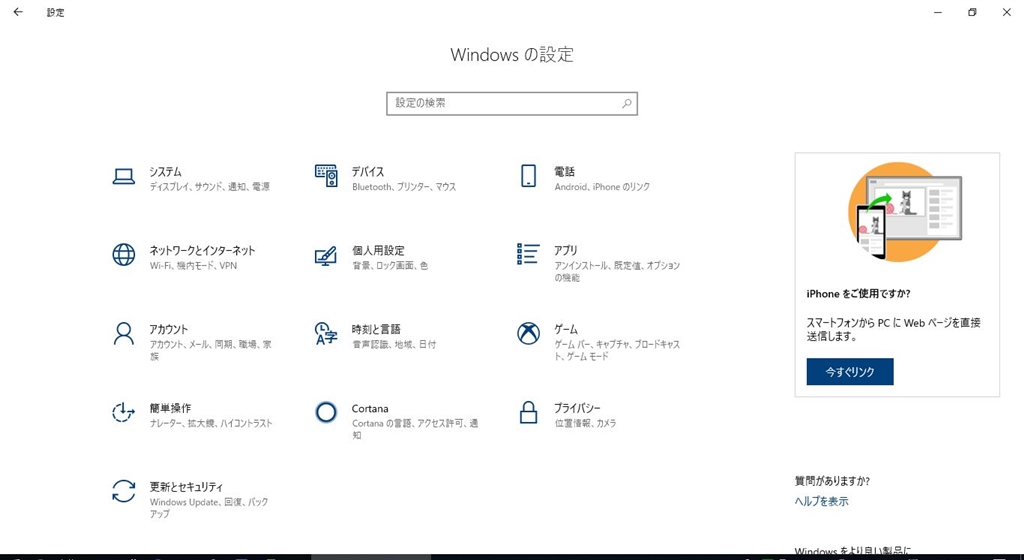Click the 位置情報、カメラ description
Screen dimensions: 1024x560
[x=585, y=423]
